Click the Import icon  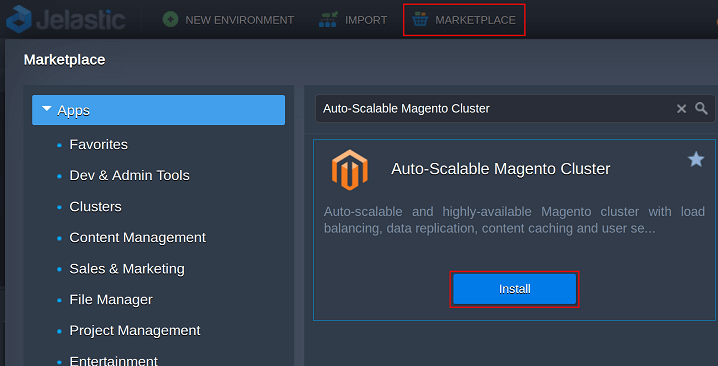(x=327, y=20)
